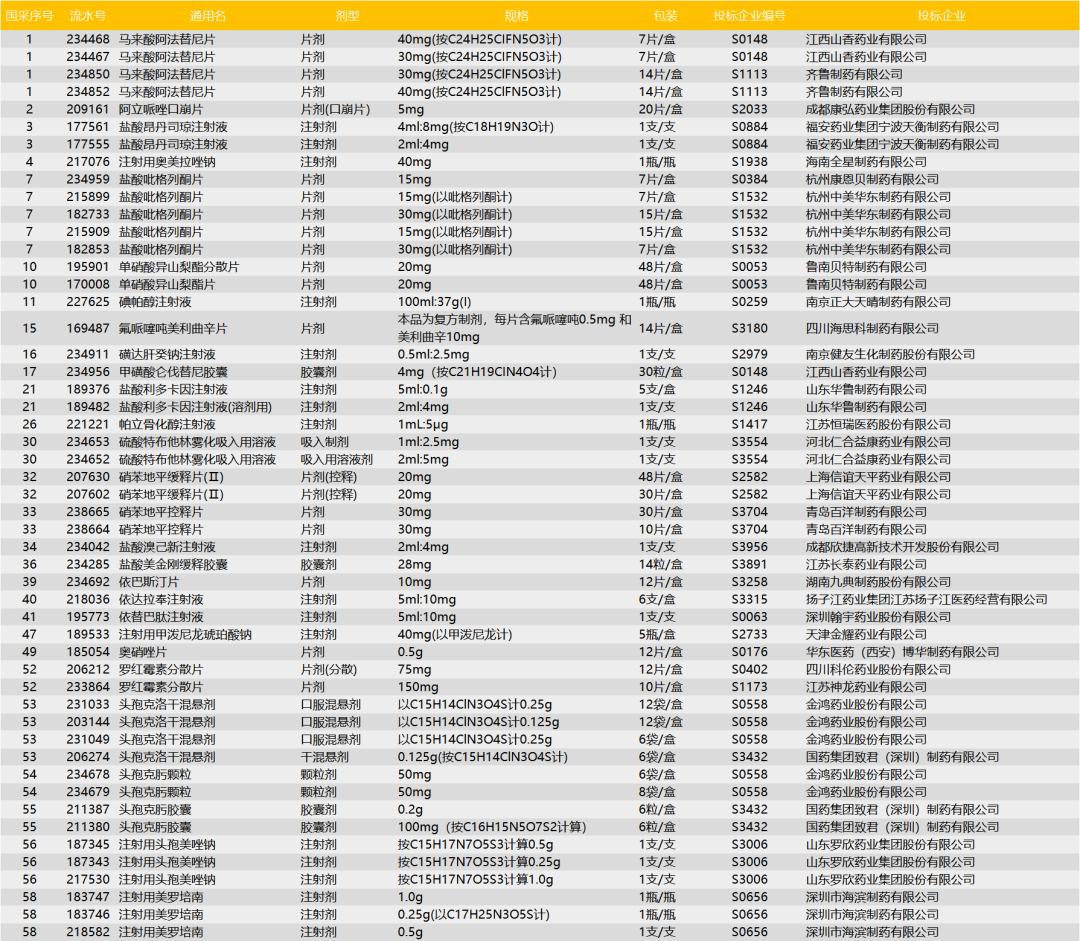This screenshot has height=941, width=1080.
Task: Click dosage form 吸入制剂
Action: click(324, 442)
